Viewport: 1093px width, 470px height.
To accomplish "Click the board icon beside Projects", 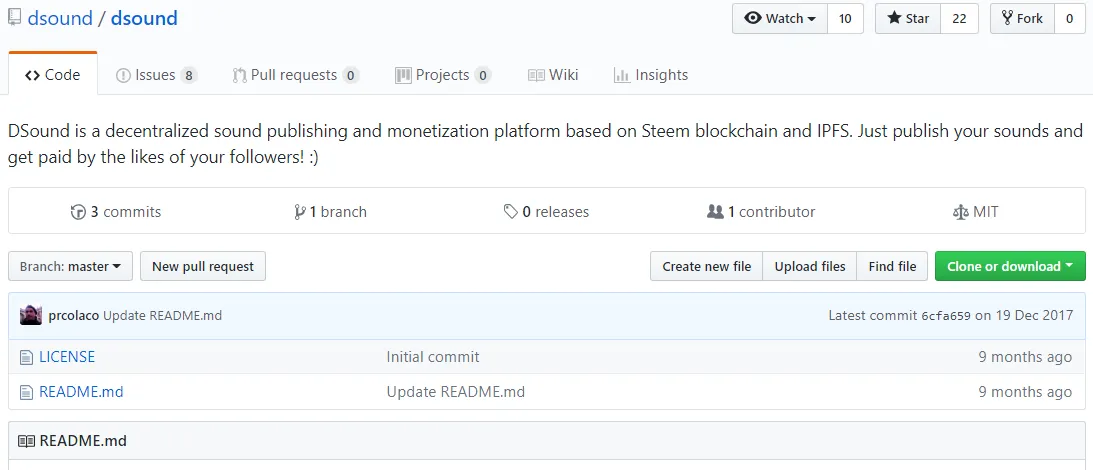I will [x=403, y=75].
